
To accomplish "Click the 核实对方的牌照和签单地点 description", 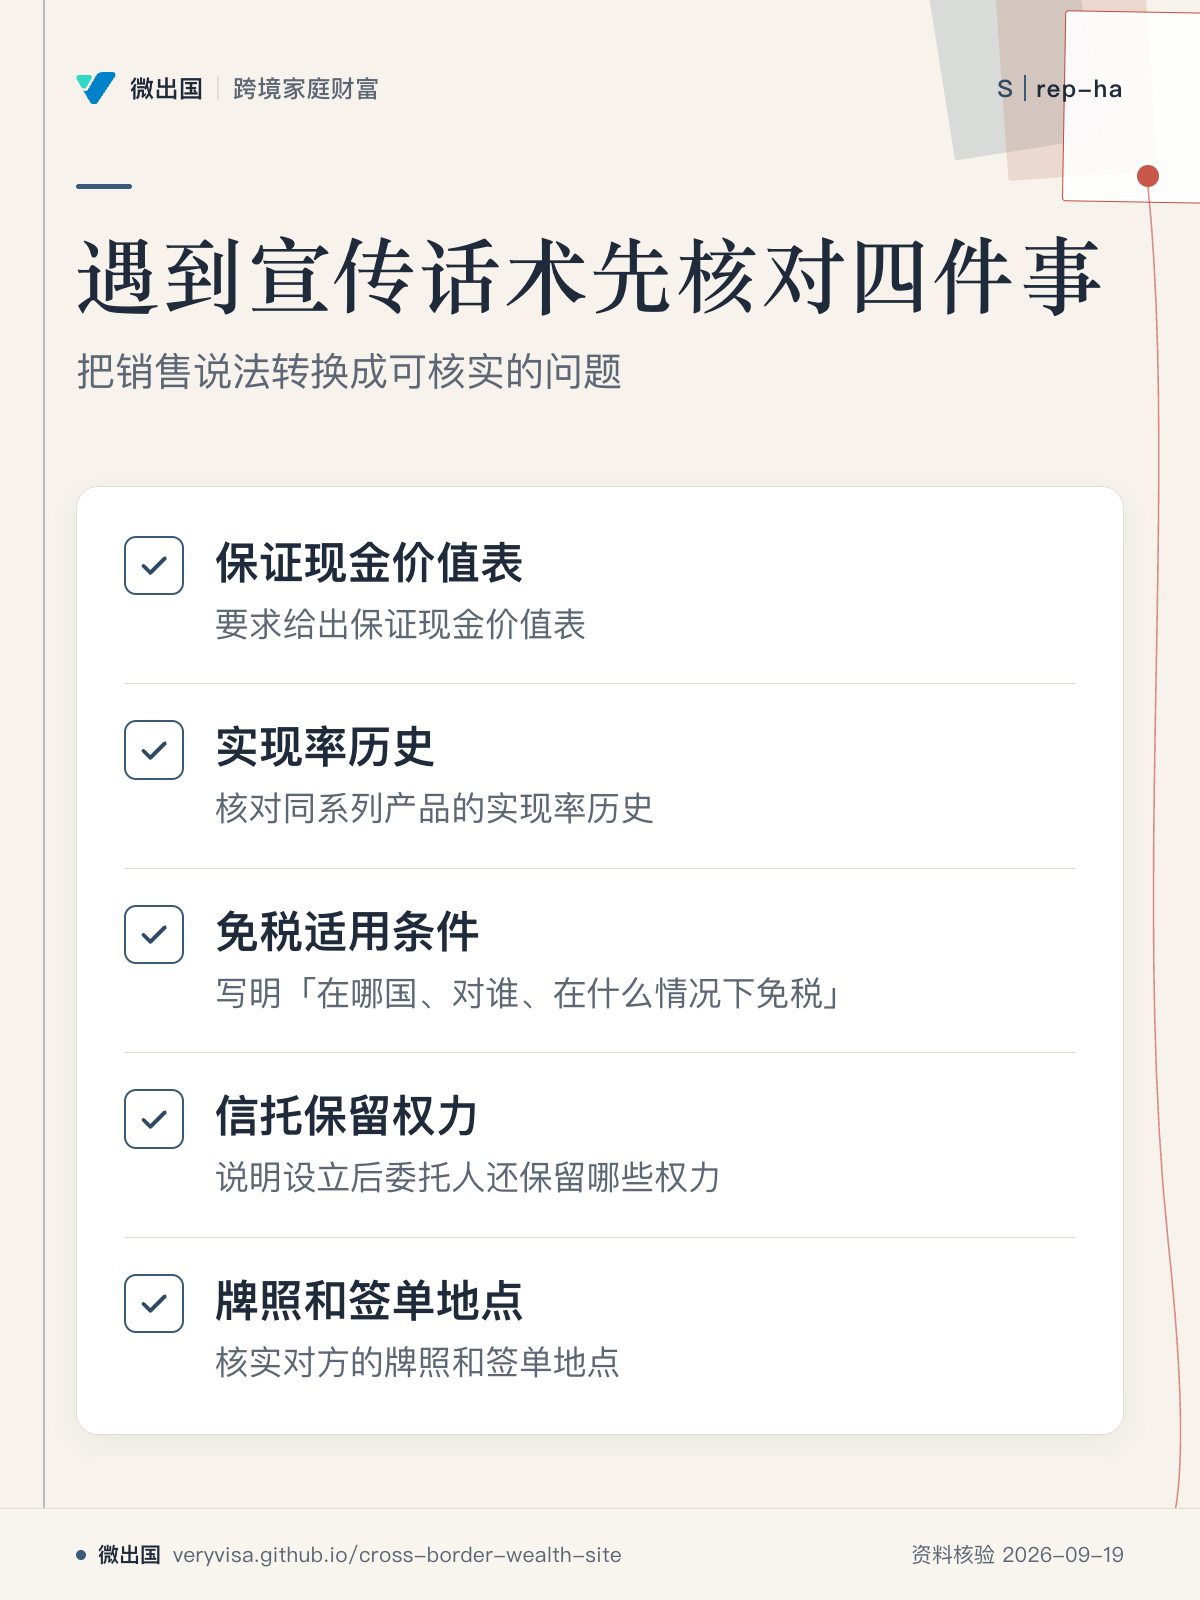I will 418,1362.
